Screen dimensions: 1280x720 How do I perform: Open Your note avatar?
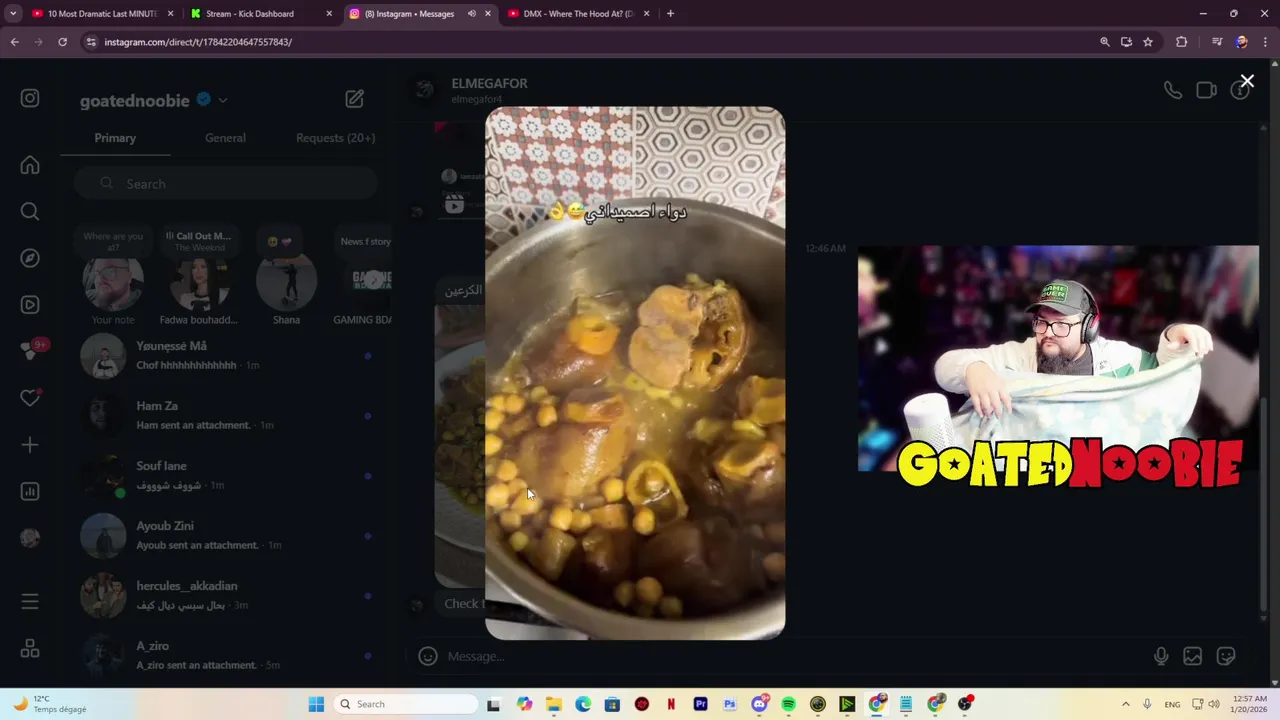113,283
